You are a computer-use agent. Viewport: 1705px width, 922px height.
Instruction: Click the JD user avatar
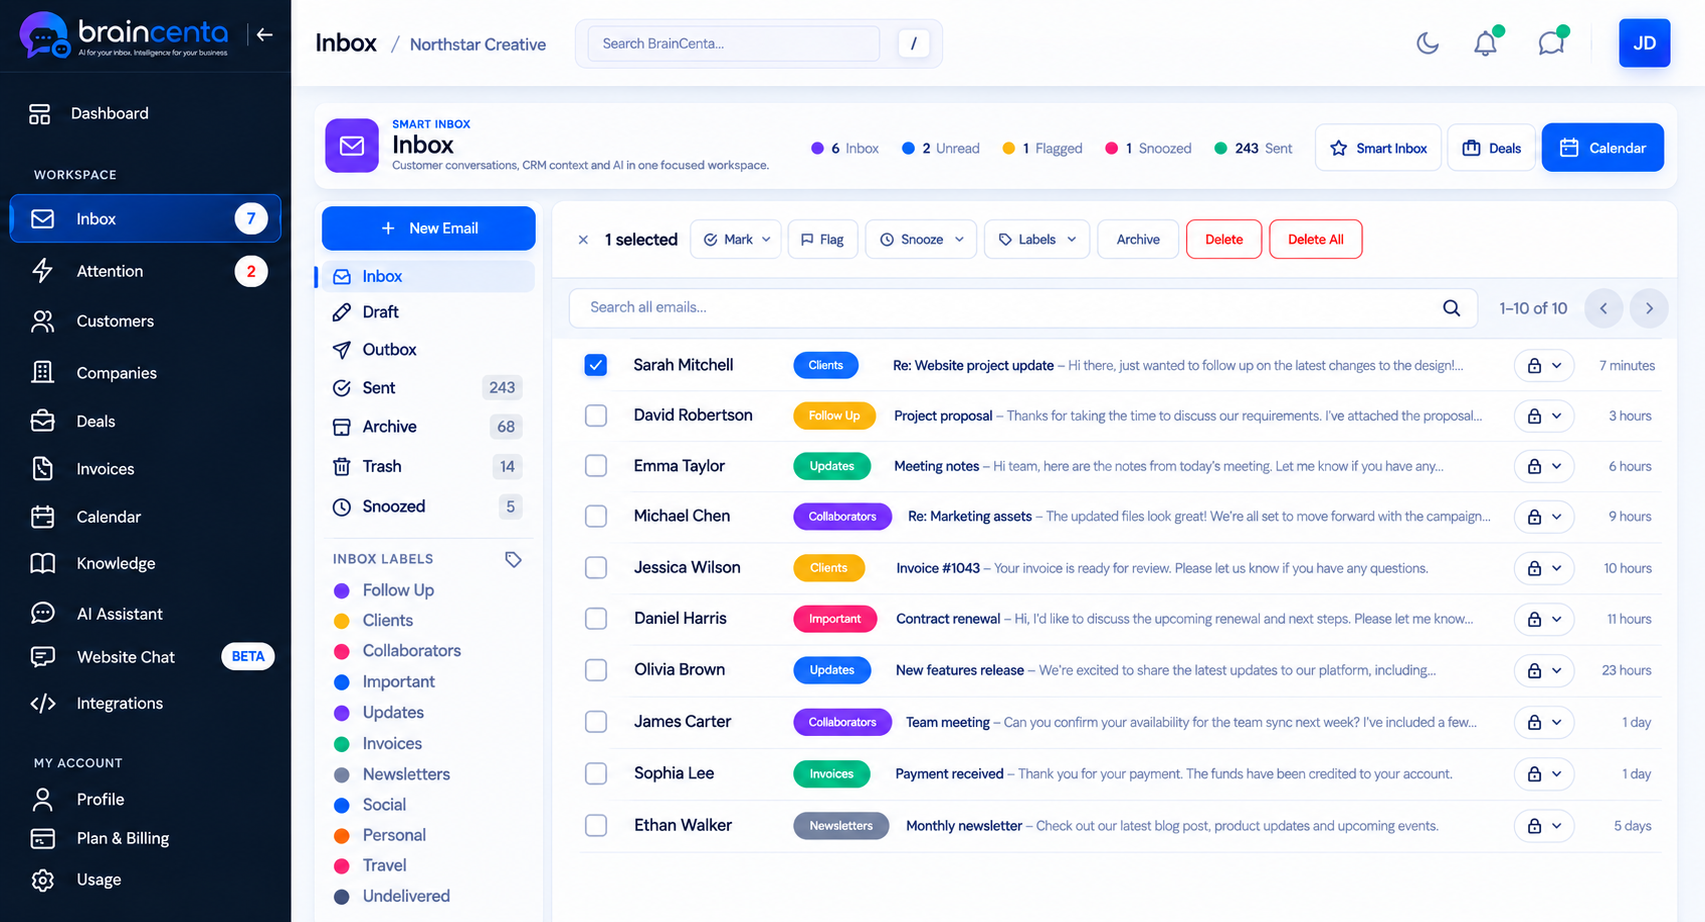(1644, 43)
